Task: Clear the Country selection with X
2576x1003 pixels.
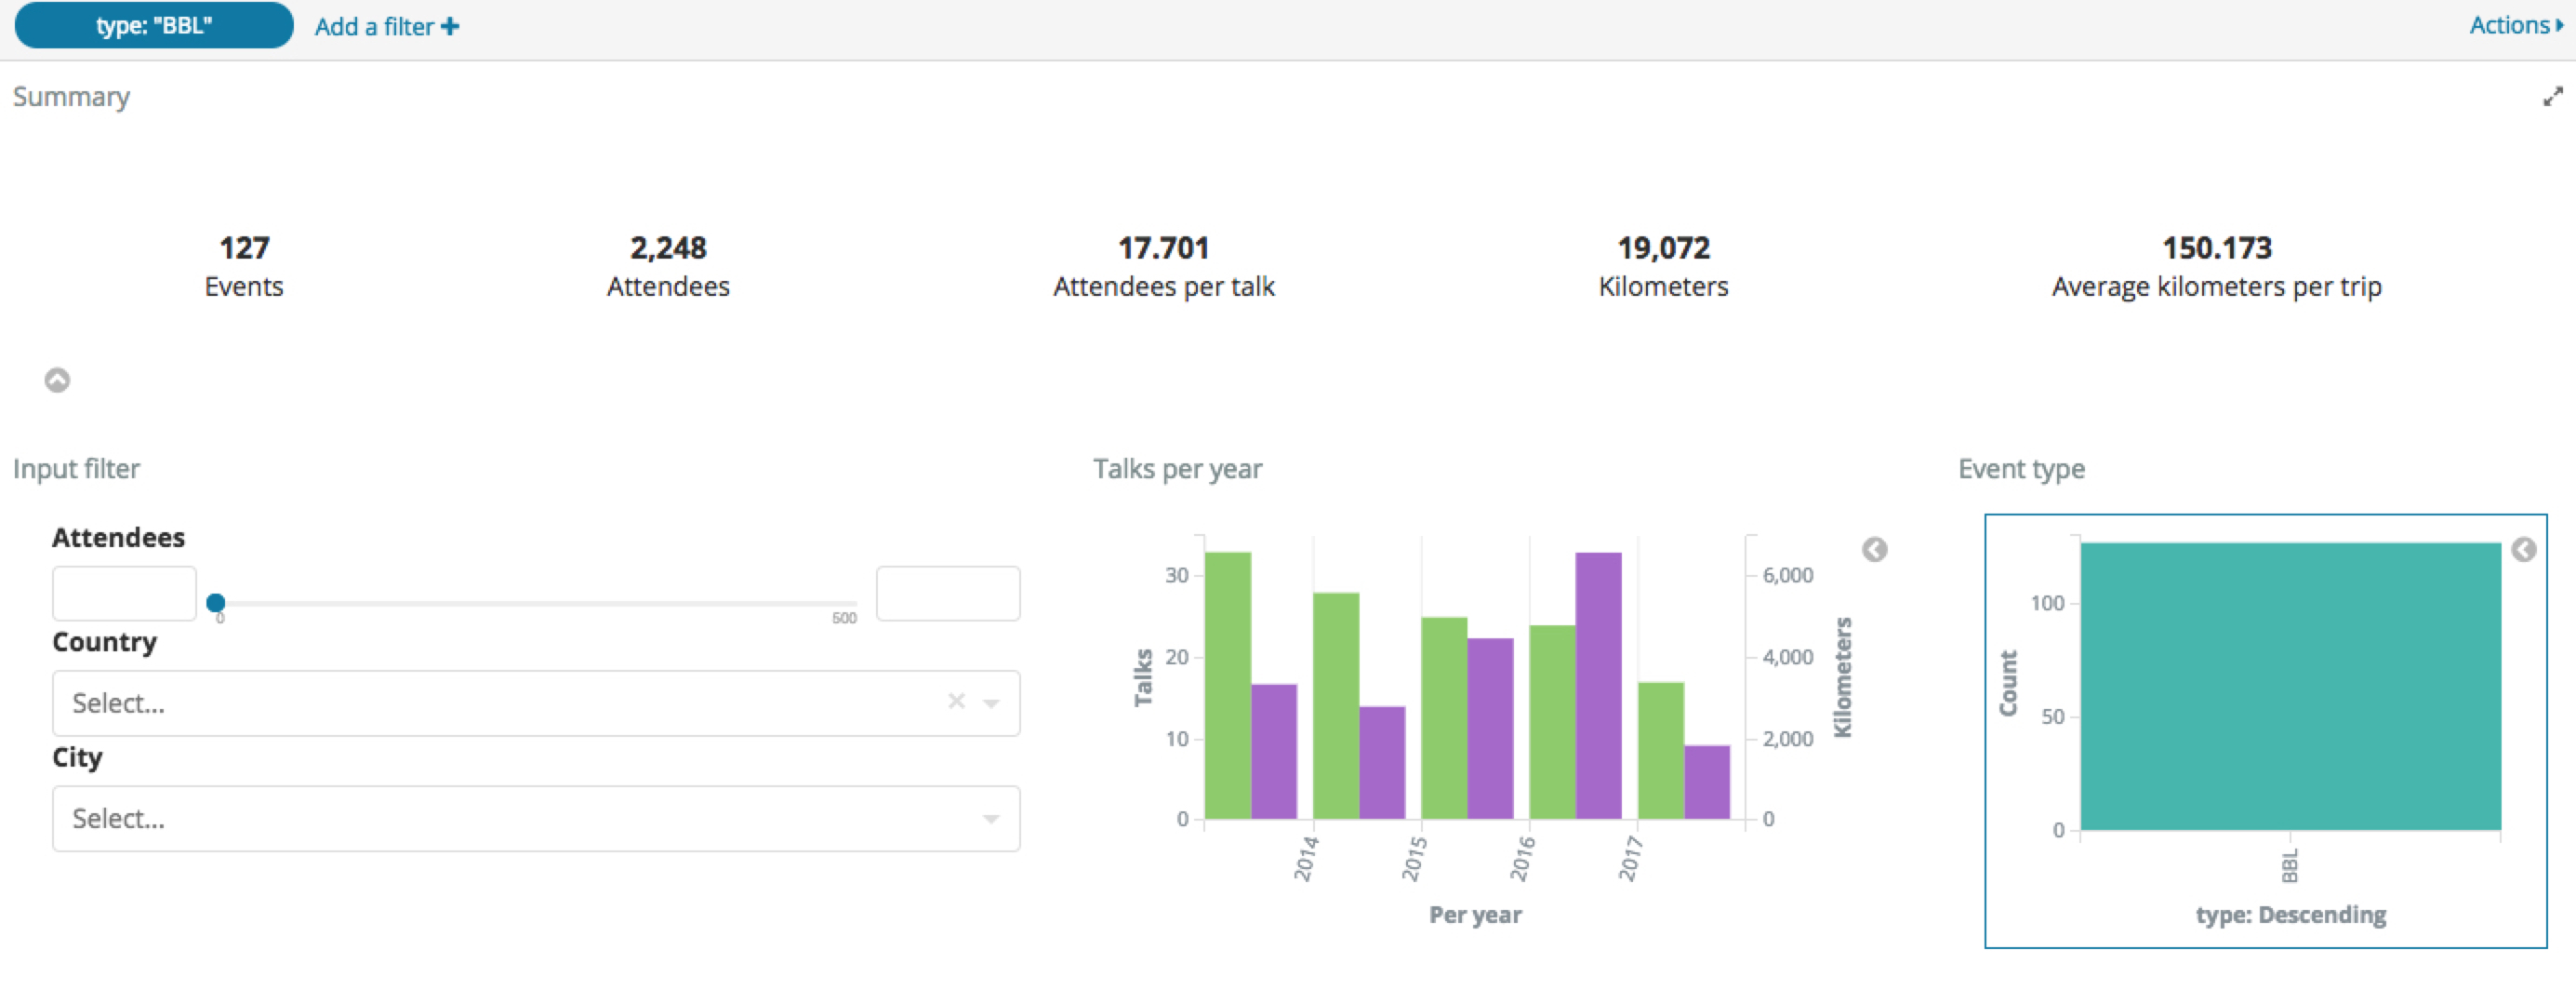Action: [x=957, y=701]
